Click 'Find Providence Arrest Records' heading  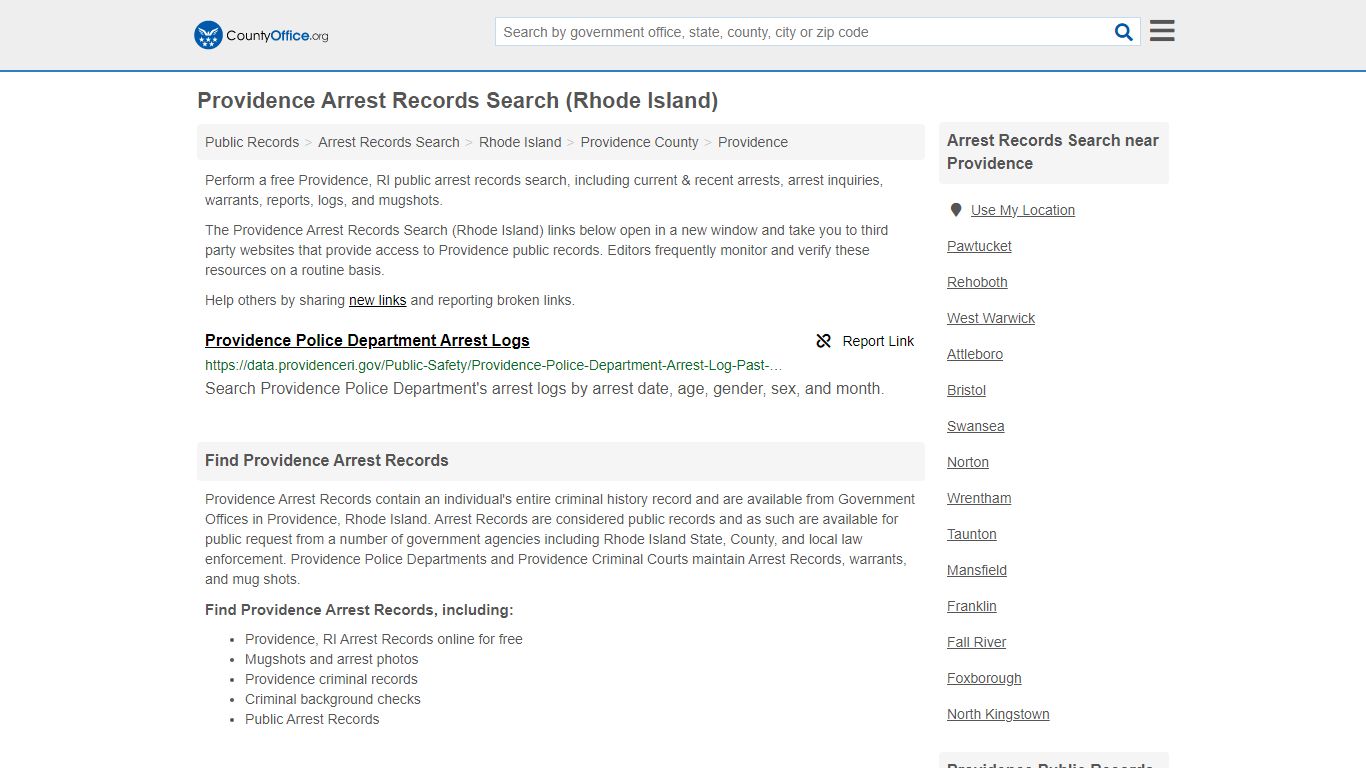pyautogui.click(x=327, y=460)
